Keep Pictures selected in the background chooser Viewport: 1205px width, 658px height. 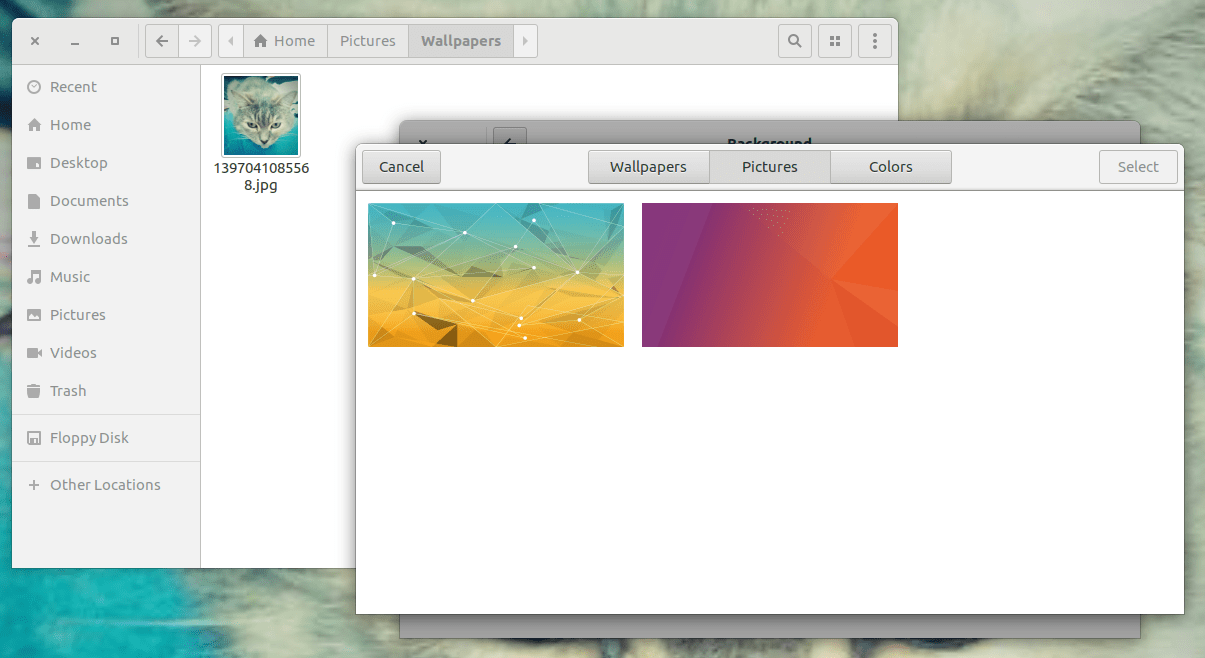point(769,166)
